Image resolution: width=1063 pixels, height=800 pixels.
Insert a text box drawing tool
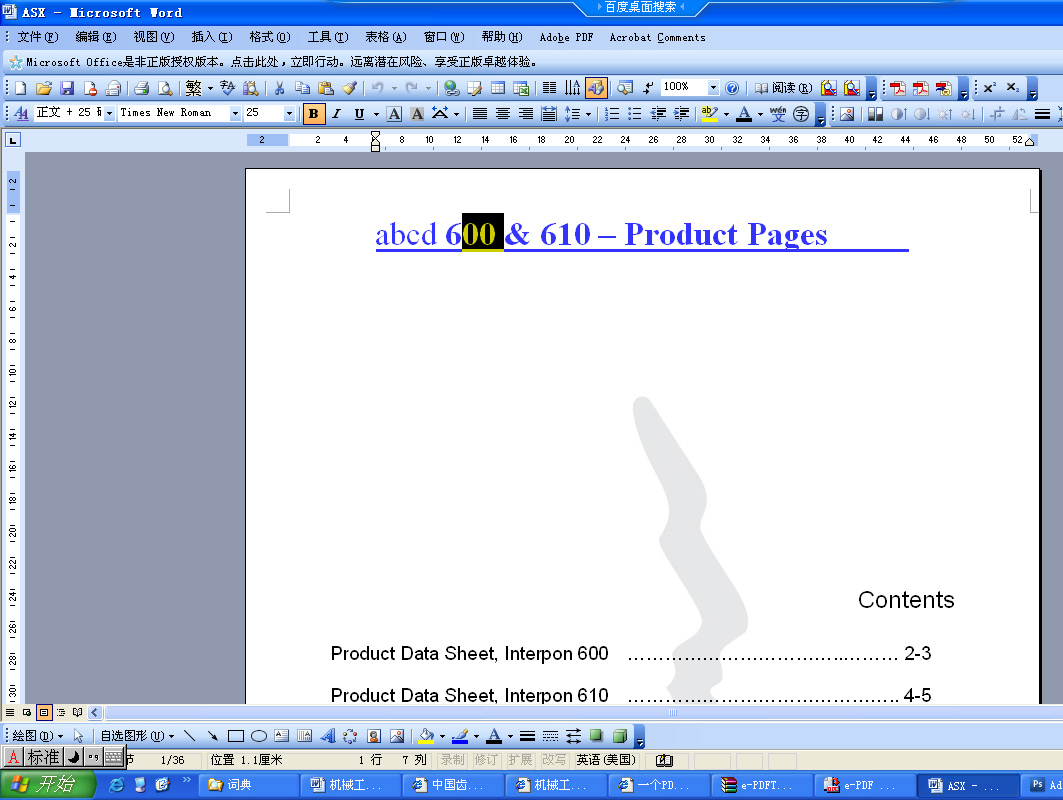coord(282,736)
